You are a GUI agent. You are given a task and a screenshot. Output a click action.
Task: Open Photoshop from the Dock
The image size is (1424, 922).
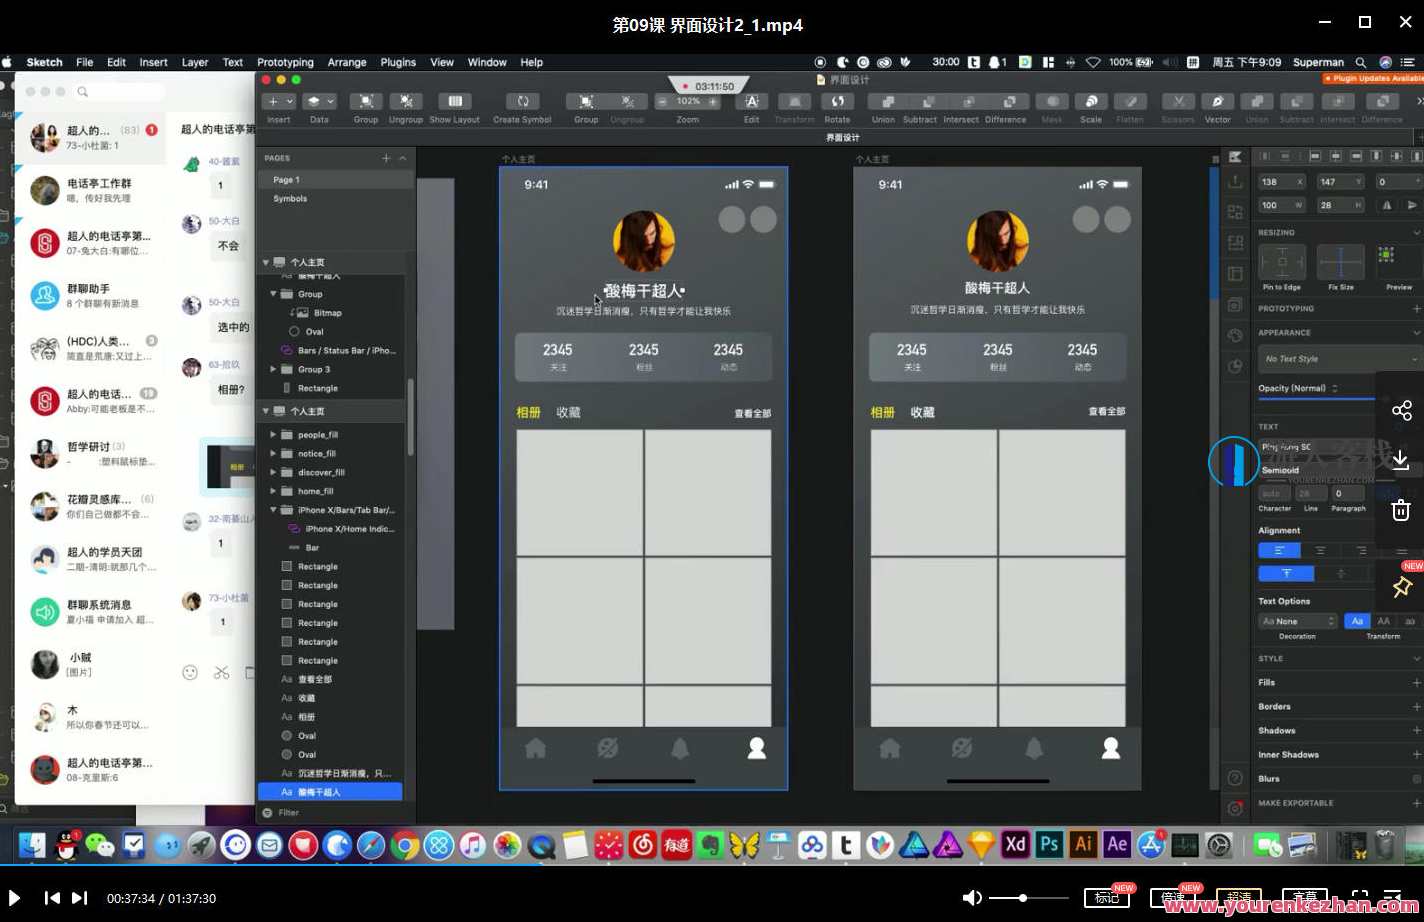tap(1049, 844)
